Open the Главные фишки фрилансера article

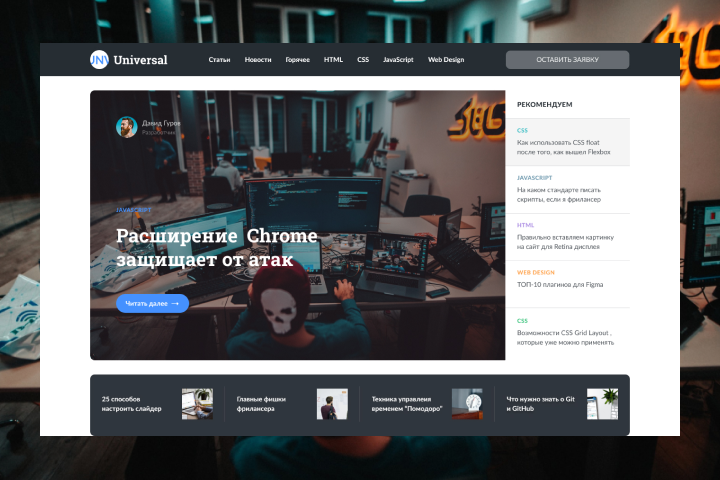tap(261, 404)
